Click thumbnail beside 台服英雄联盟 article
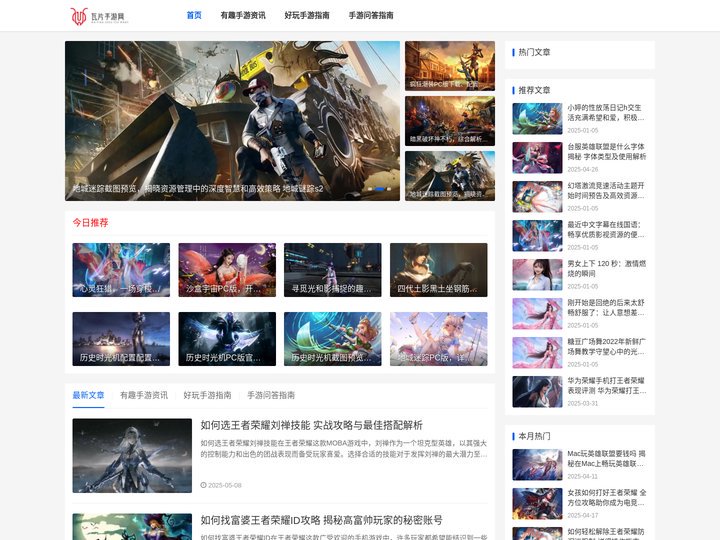This screenshot has width=720, height=540. click(x=537, y=158)
